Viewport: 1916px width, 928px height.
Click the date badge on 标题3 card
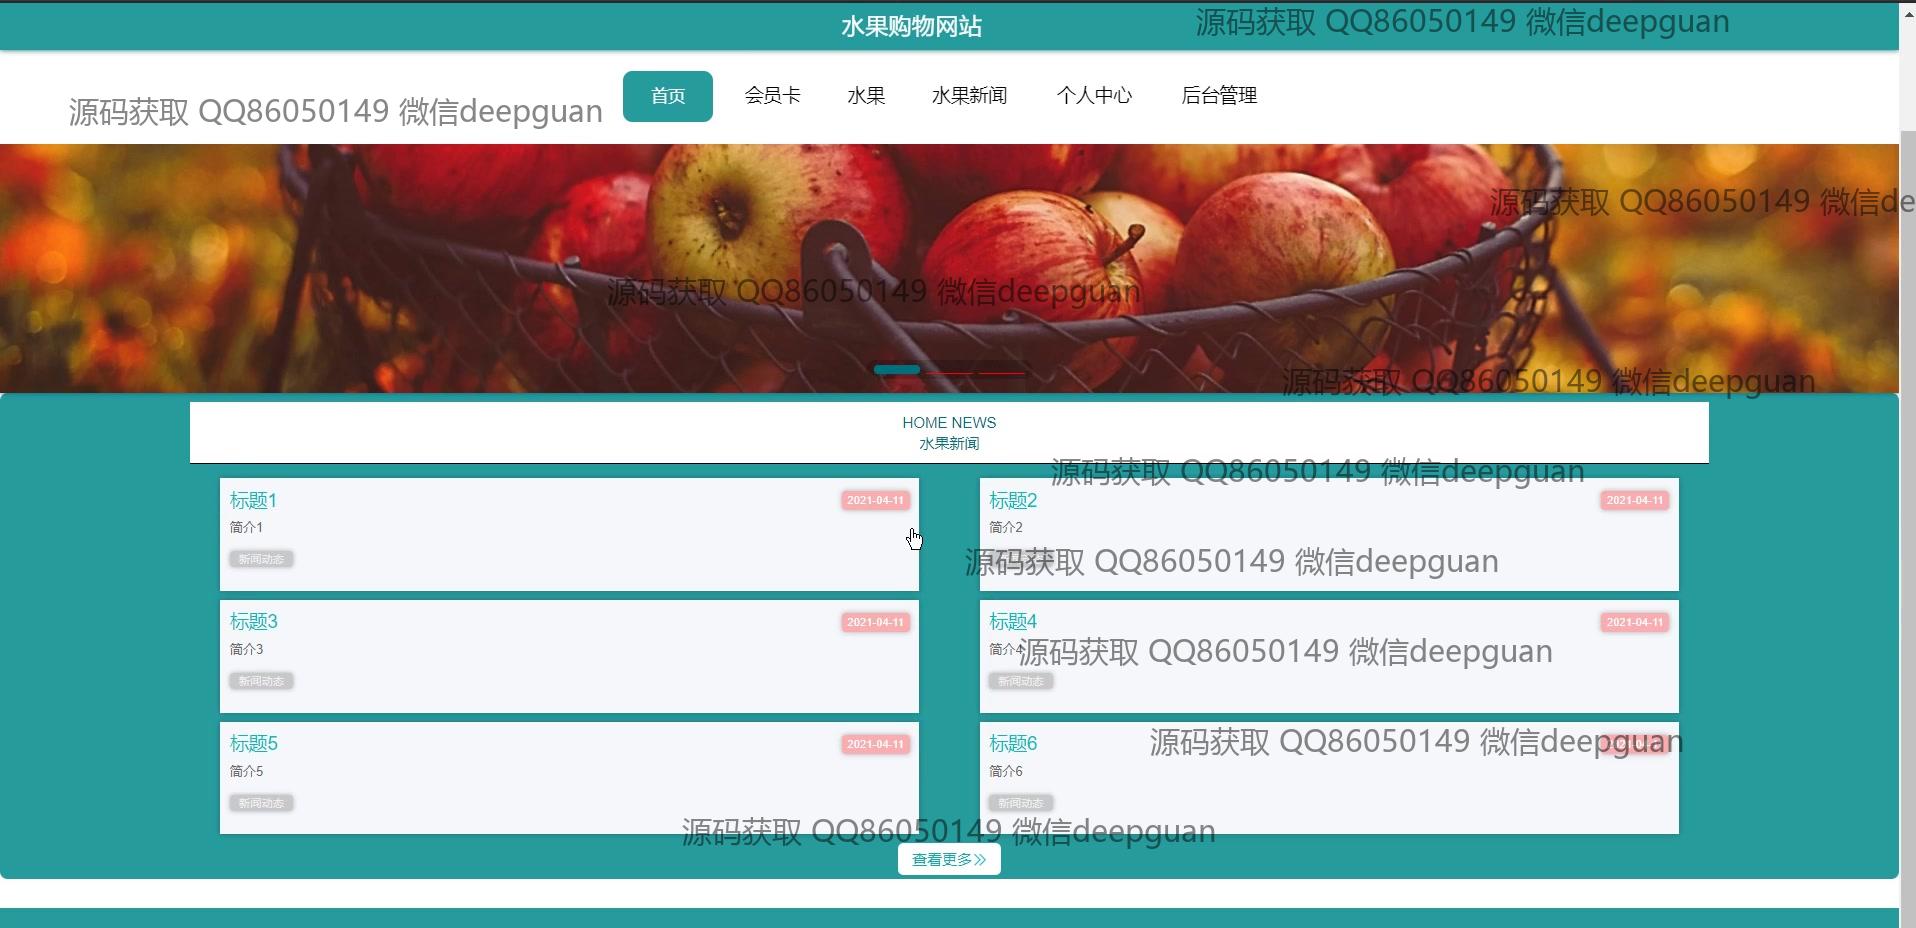pyautogui.click(x=875, y=622)
